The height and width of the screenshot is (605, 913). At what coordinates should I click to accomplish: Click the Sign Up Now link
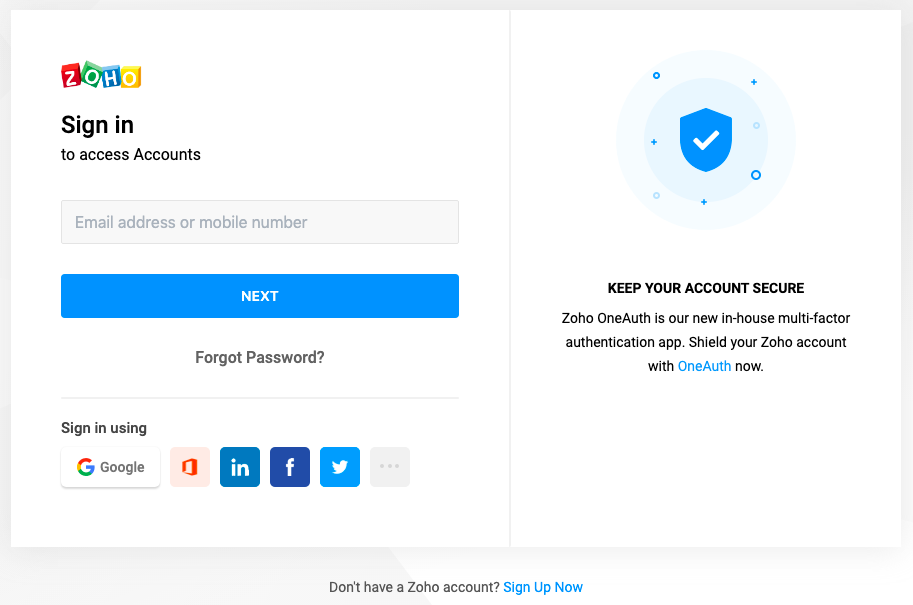543,587
